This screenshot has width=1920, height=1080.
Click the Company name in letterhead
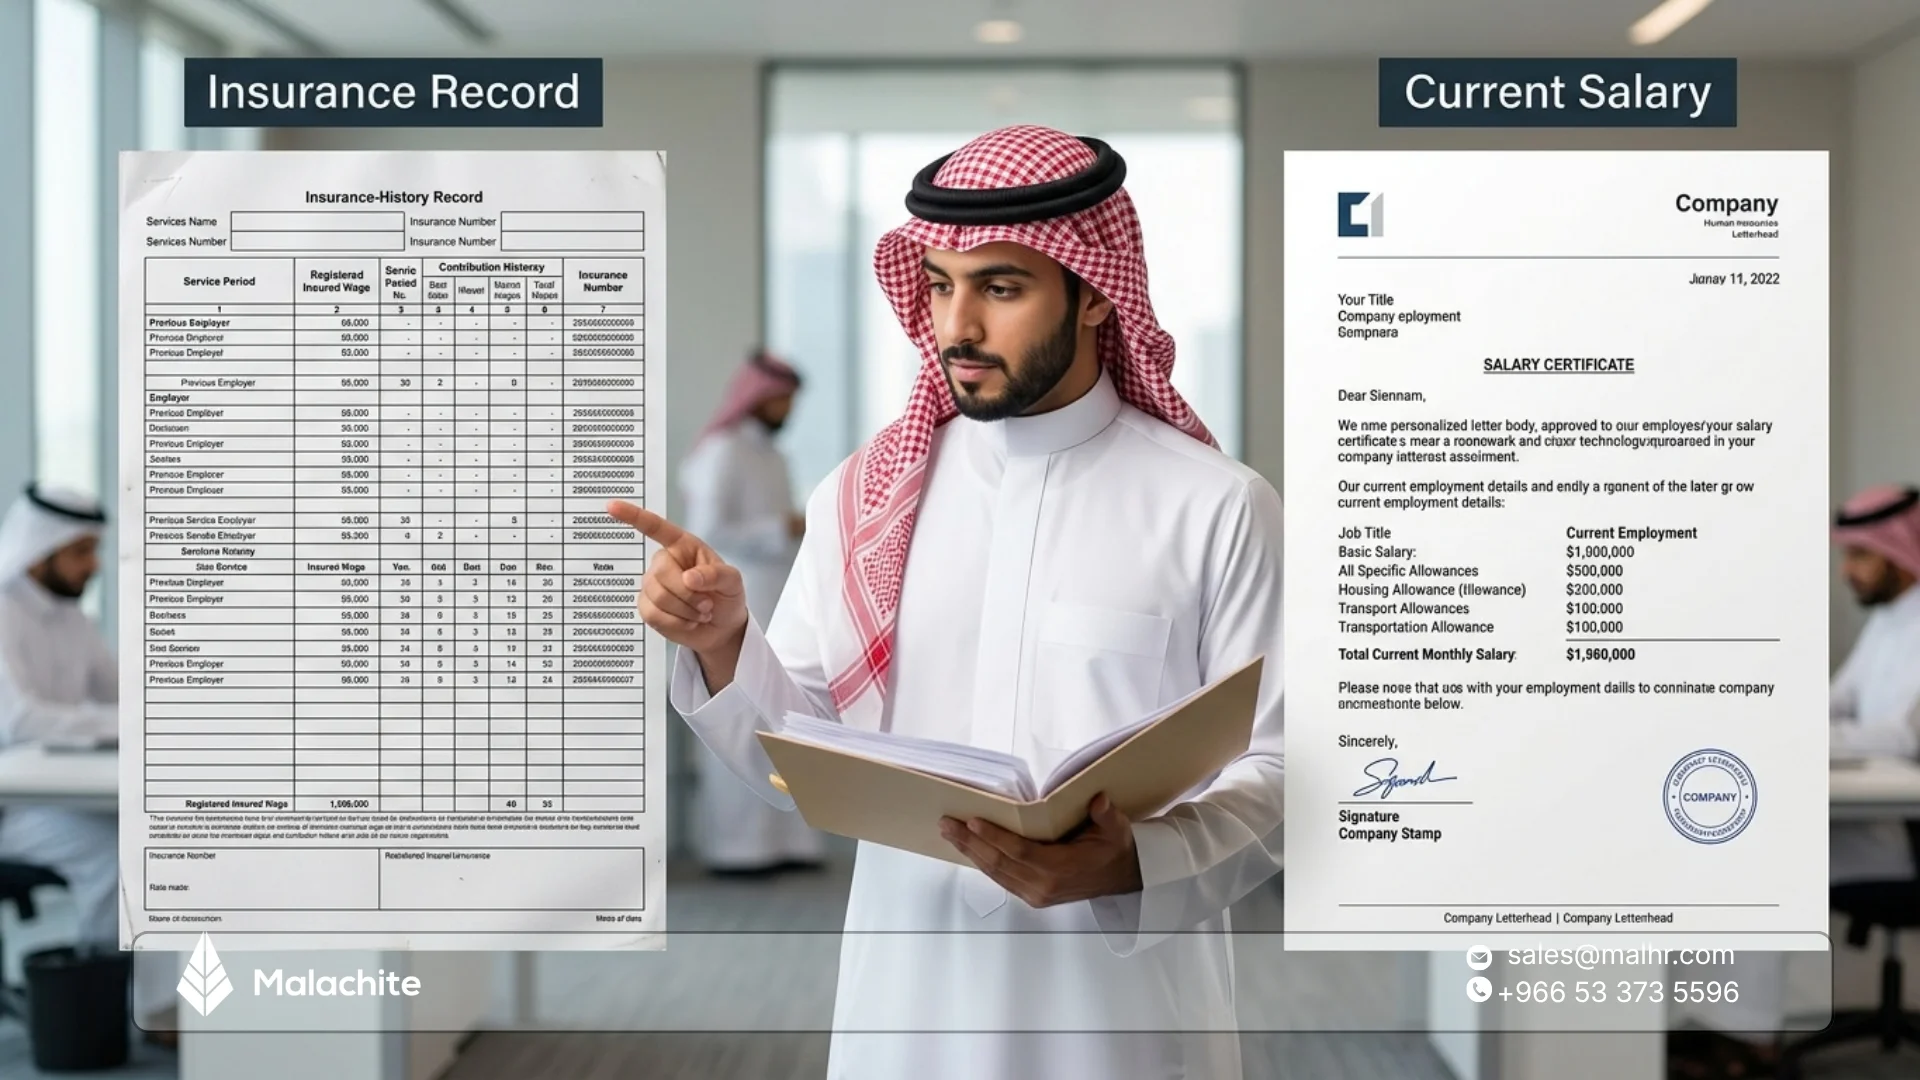1726,204
